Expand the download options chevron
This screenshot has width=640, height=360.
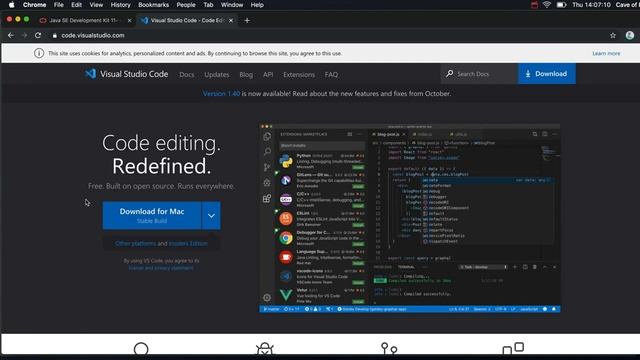point(211,216)
